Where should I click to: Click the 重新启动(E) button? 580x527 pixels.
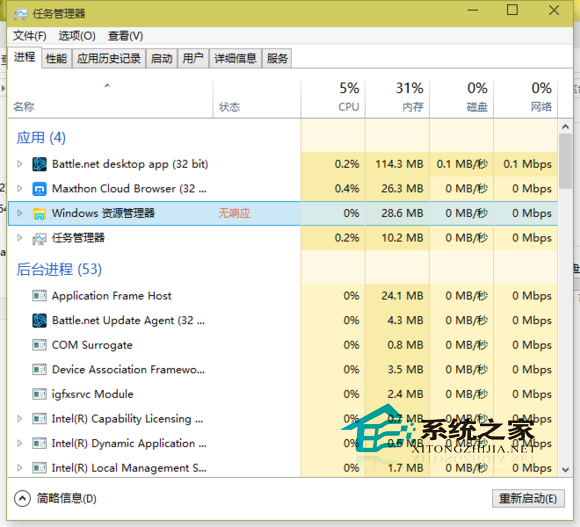click(x=528, y=499)
